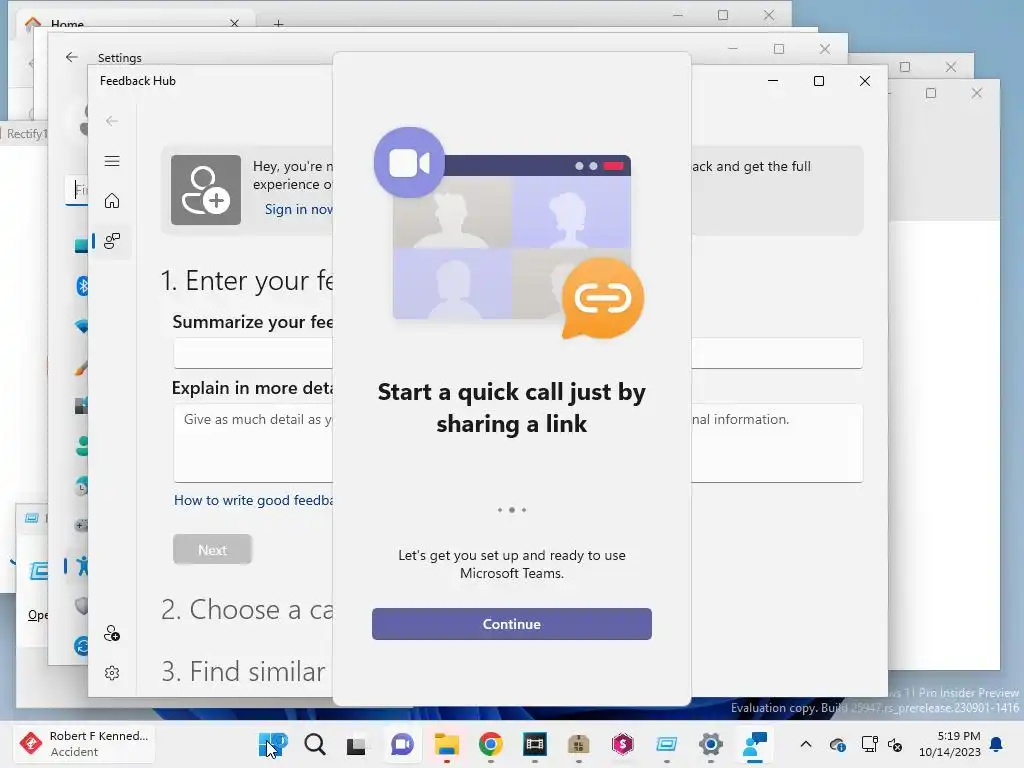
Task: Click Continue in the Microsoft Teams dialog
Action: pyautogui.click(x=511, y=624)
